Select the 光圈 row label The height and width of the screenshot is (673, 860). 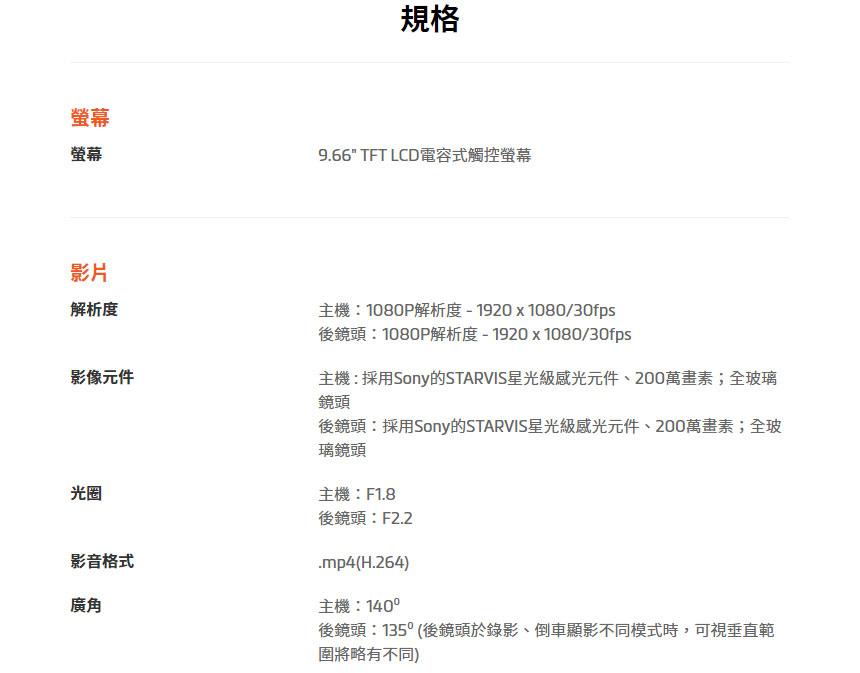point(86,494)
